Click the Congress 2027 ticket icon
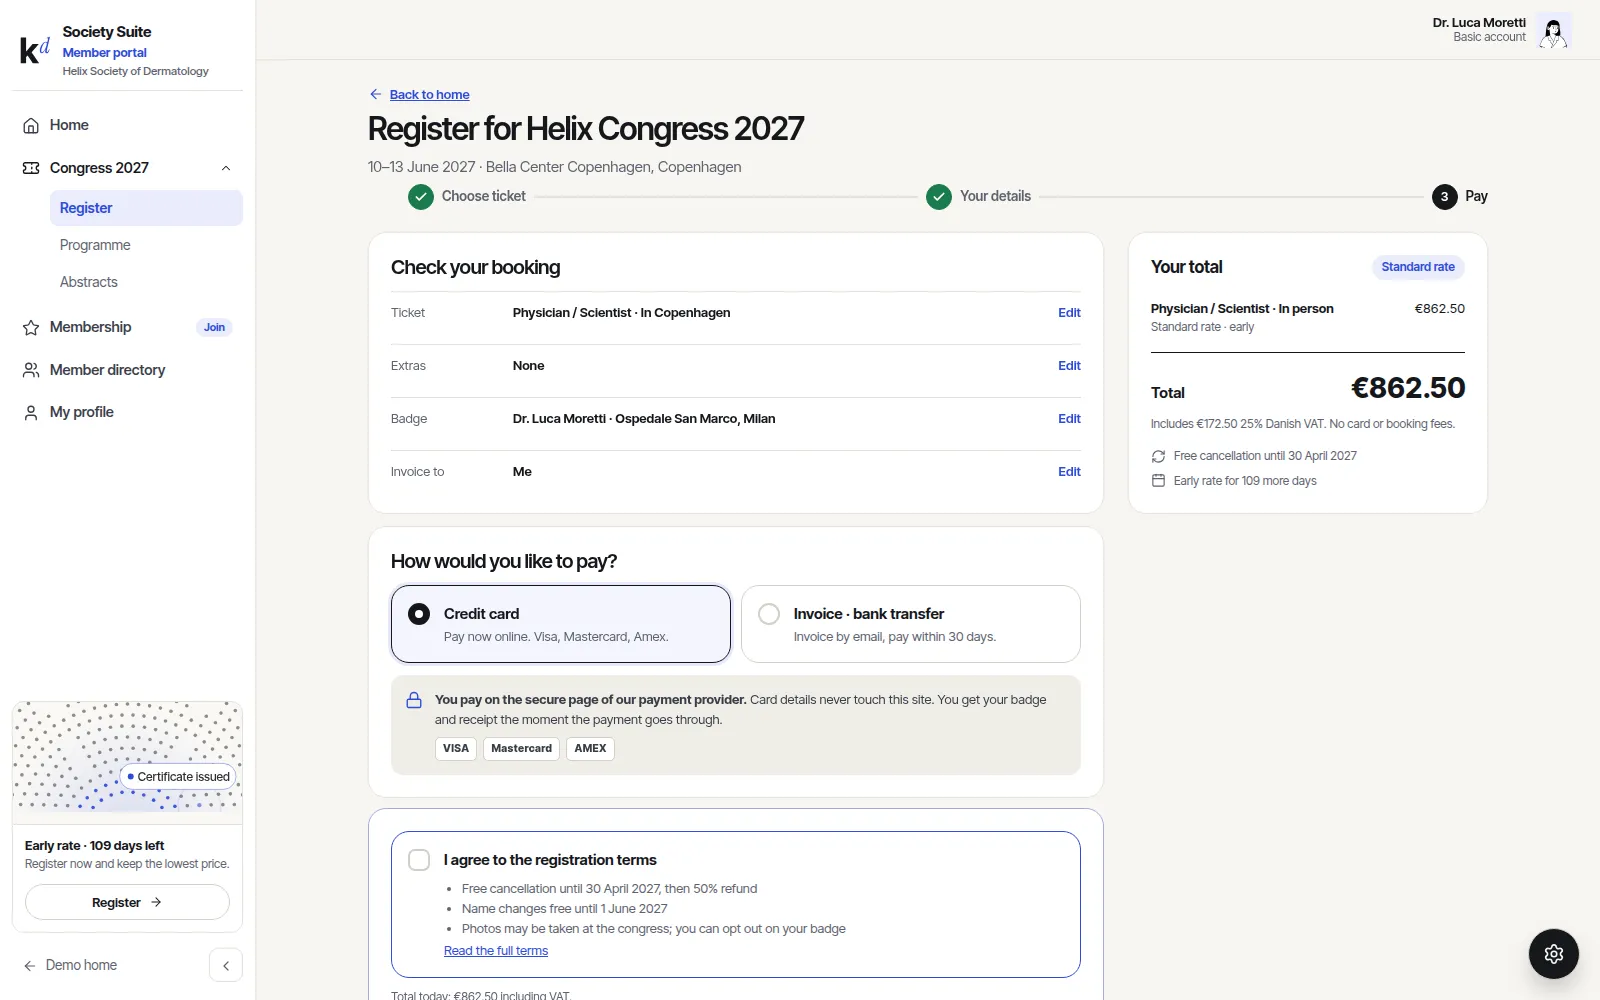Viewport: 1600px width, 1000px height. 31,168
